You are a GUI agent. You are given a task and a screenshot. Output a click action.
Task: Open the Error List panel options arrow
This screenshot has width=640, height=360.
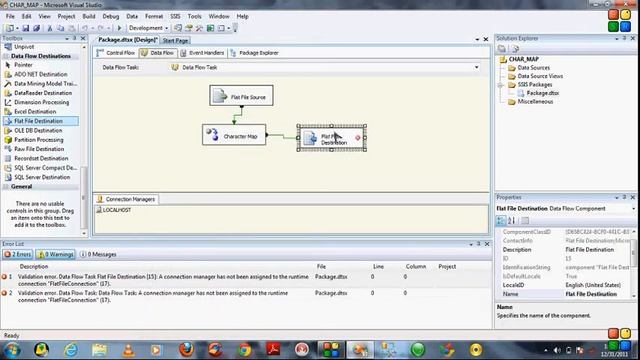[x=471, y=244]
